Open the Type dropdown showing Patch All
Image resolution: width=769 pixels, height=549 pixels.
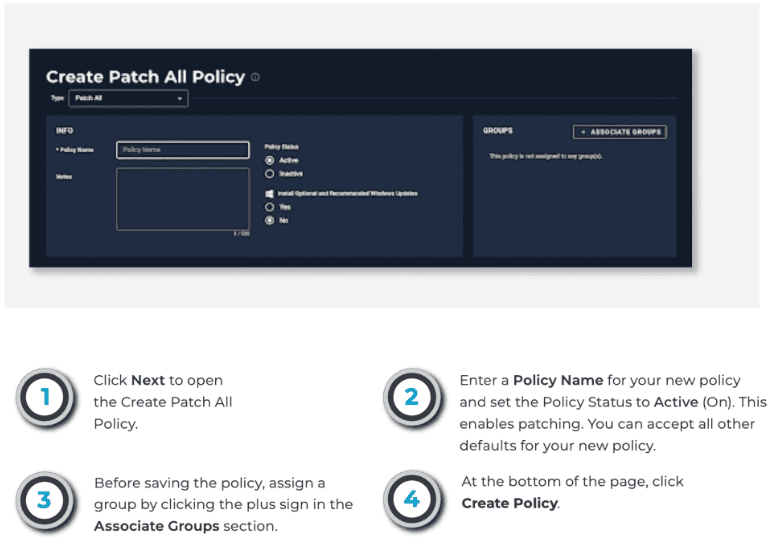(x=128, y=98)
